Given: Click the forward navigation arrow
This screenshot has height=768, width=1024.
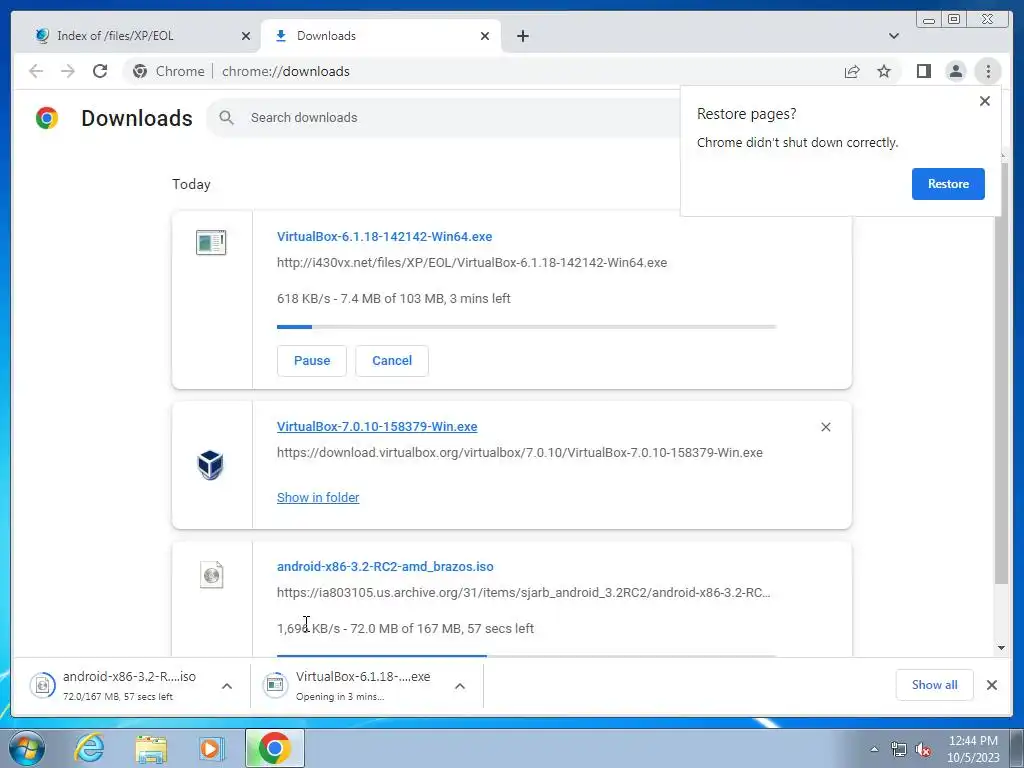Looking at the screenshot, I should pos(68,71).
